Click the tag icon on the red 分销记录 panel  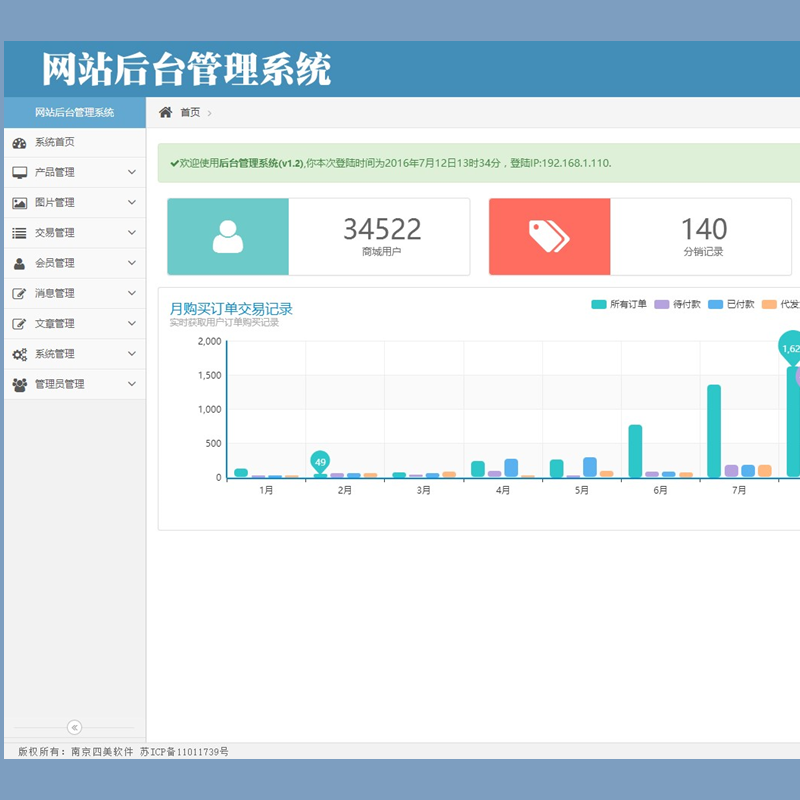point(549,236)
